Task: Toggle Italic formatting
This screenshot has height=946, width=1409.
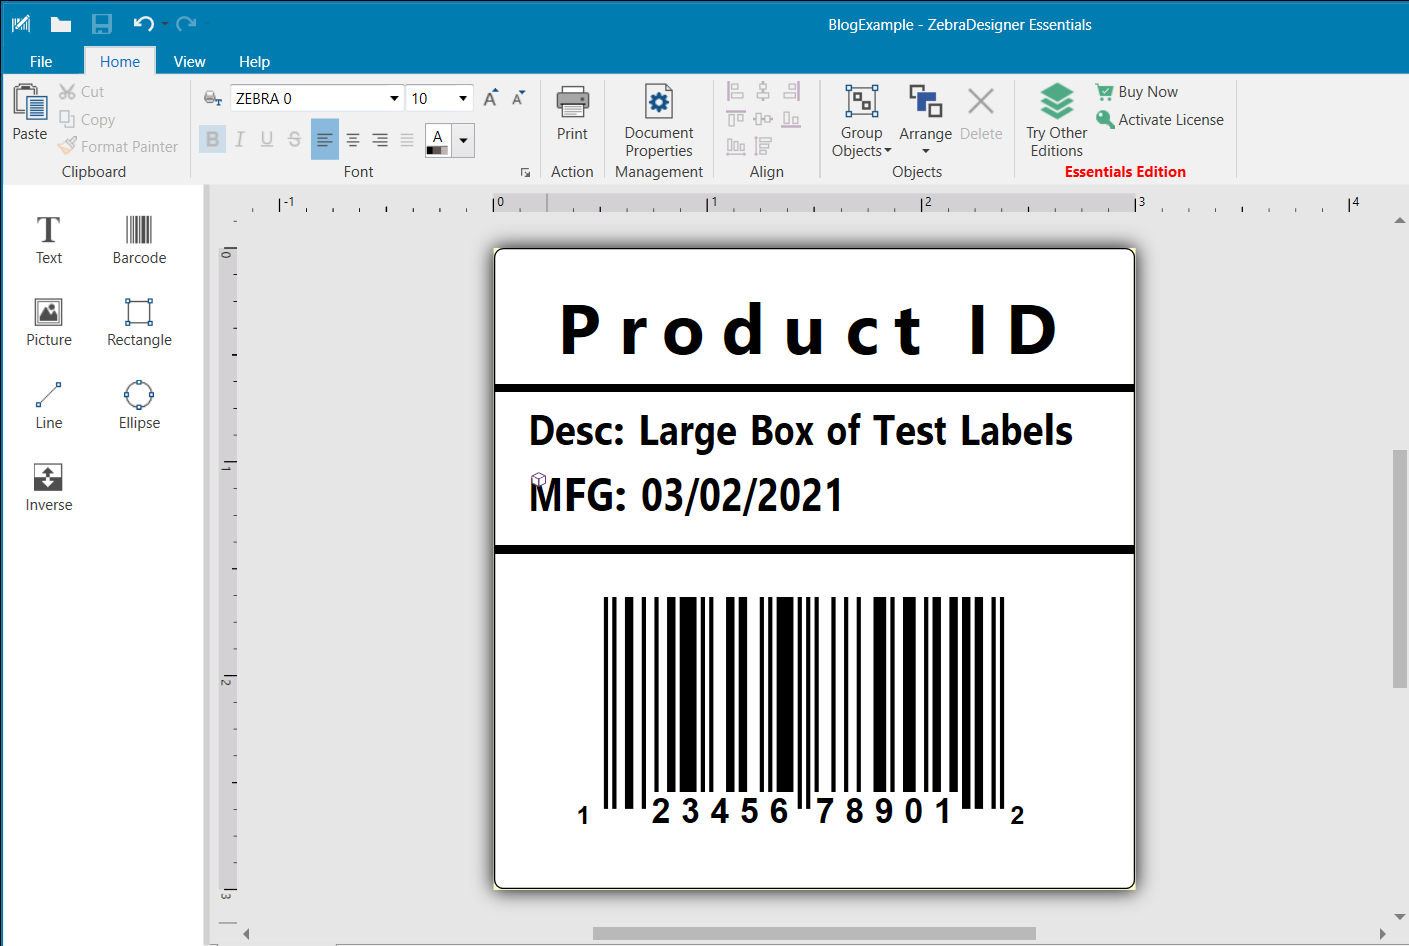Action: click(x=240, y=139)
